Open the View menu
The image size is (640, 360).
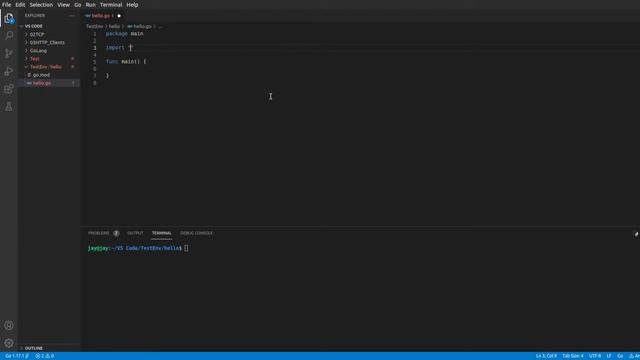tap(63, 5)
